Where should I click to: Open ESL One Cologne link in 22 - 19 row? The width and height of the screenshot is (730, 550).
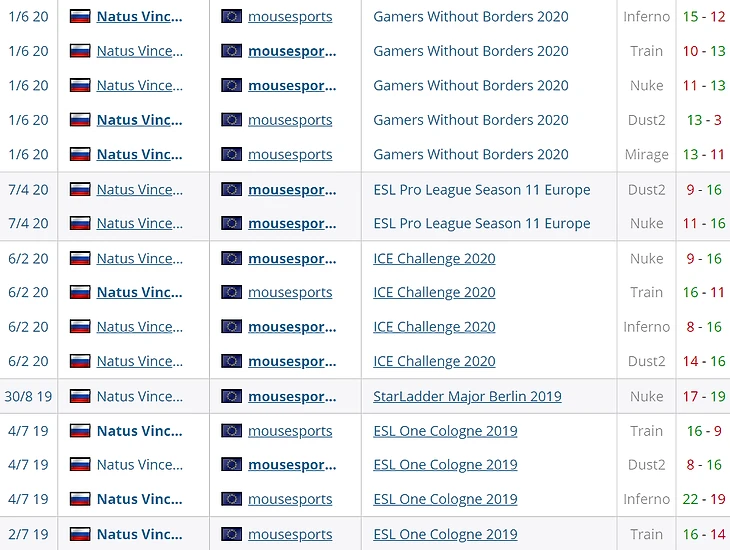[445, 499]
